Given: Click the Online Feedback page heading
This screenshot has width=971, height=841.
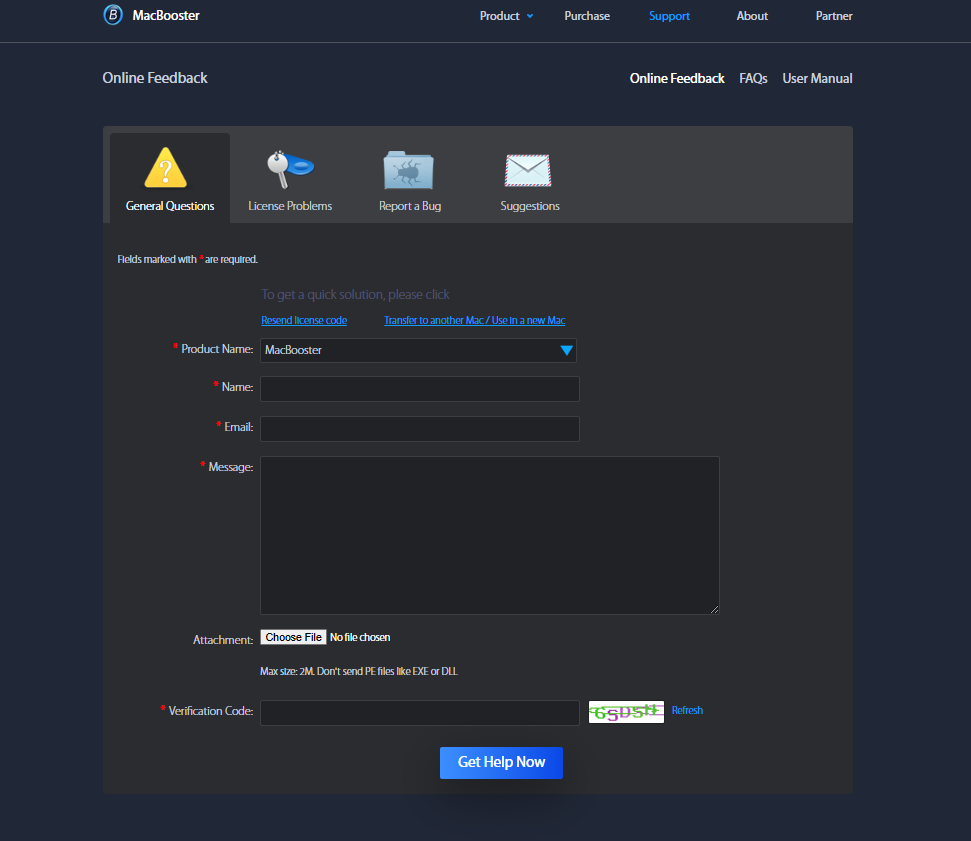Looking at the screenshot, I should pos(155,78).
